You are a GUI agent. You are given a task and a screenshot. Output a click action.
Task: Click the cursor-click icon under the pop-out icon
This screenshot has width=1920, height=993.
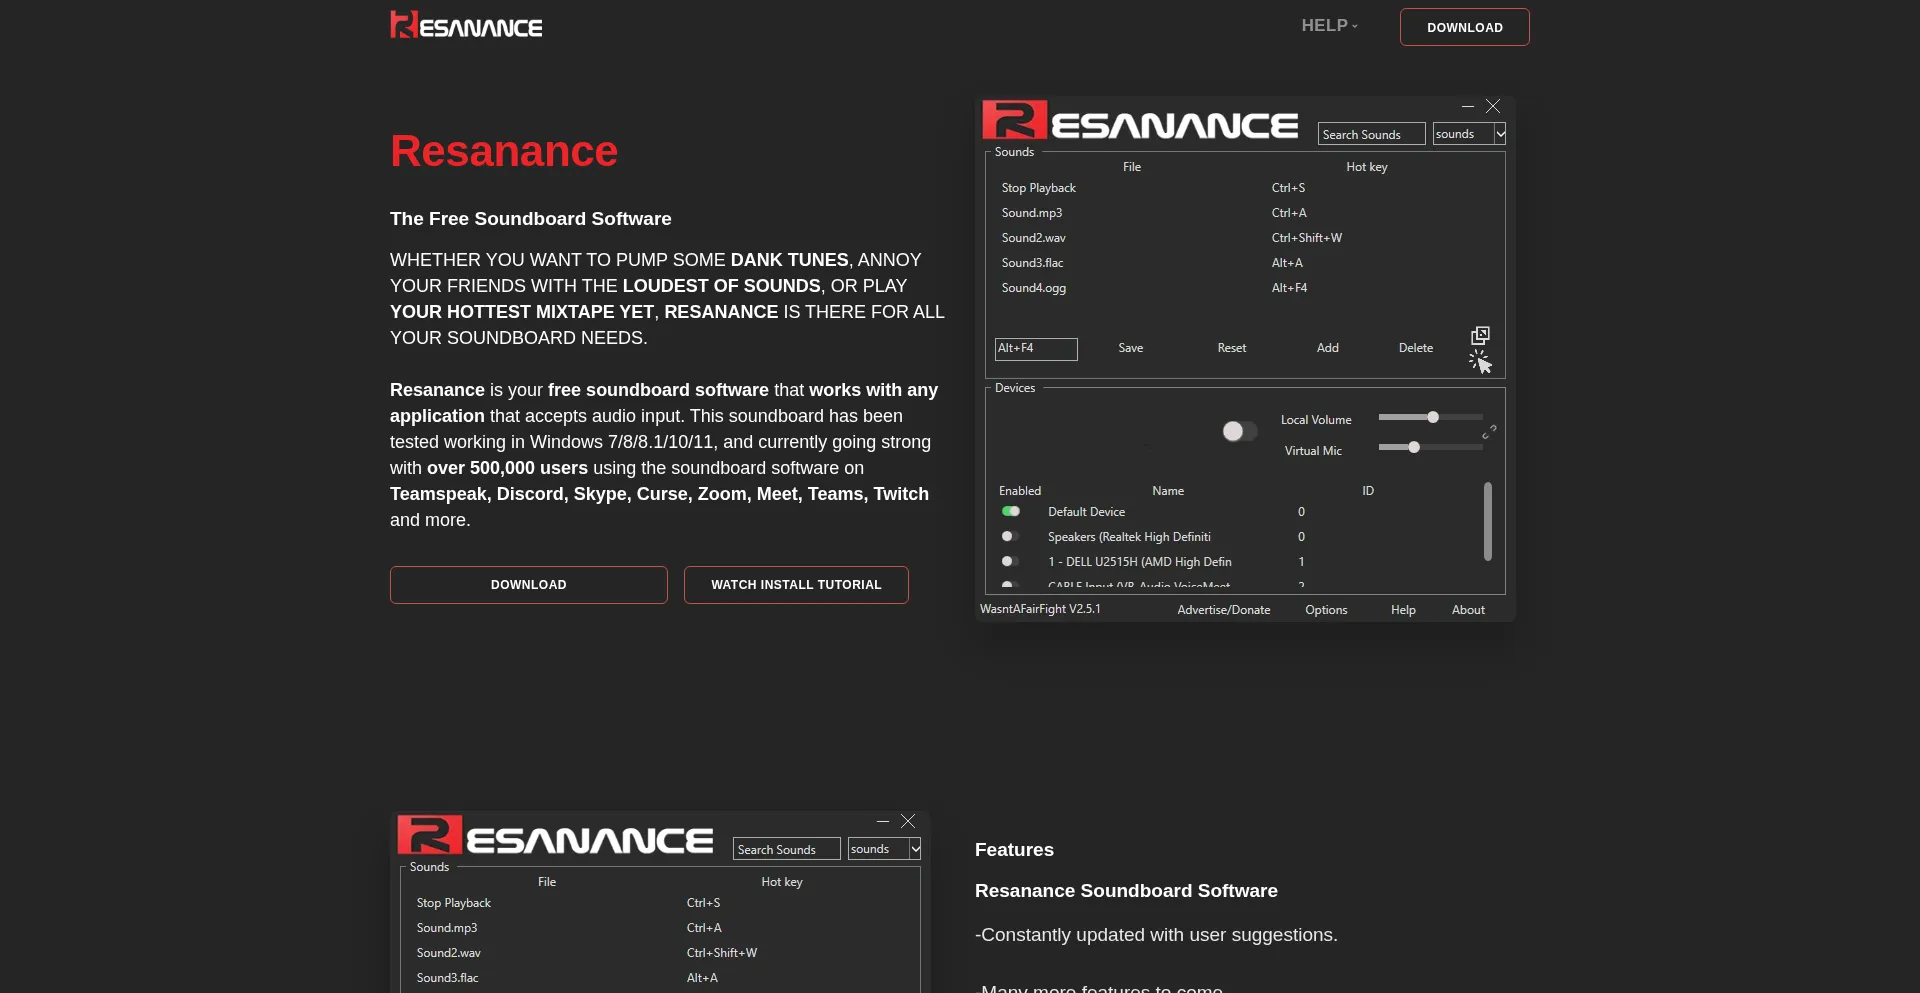click(x=1480, y=362)
